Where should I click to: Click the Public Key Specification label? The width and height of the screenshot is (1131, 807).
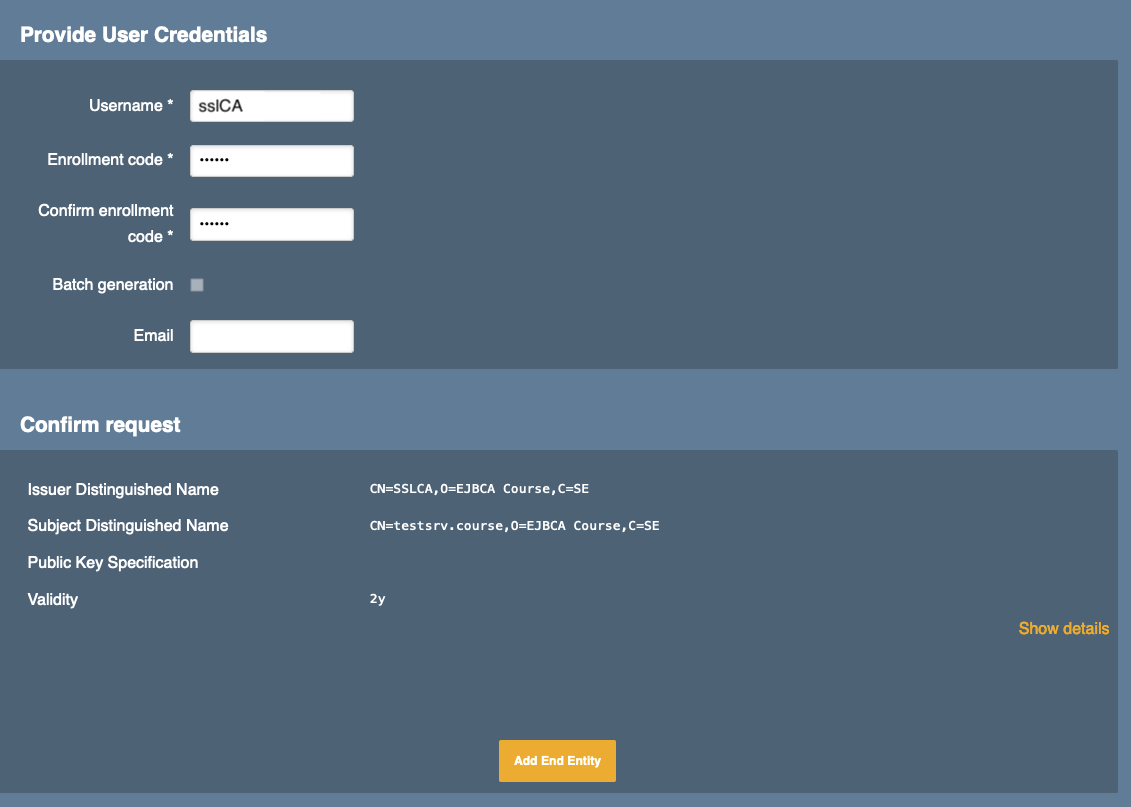point(113,563)
